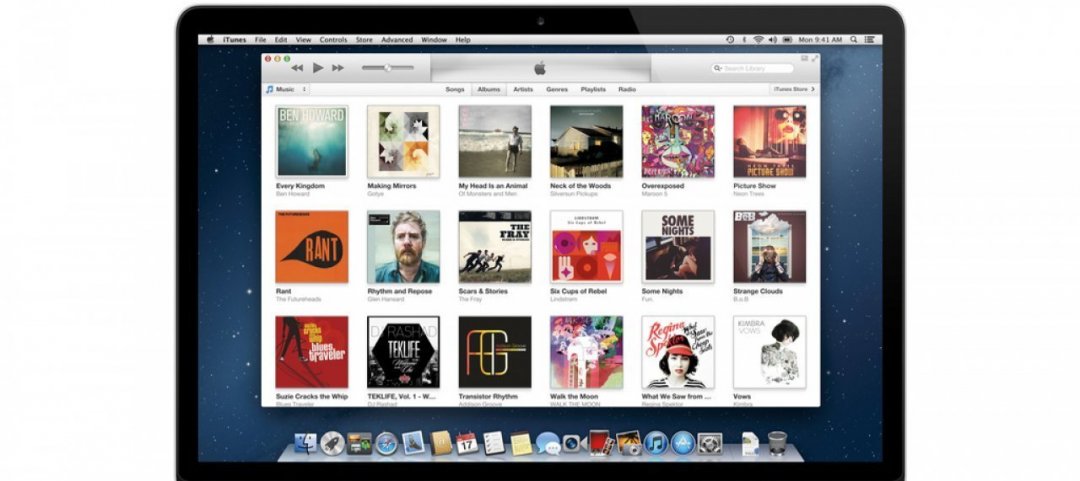Switch to the Genres tab
Screen dimensions: 1080x481
coord(557,90)
